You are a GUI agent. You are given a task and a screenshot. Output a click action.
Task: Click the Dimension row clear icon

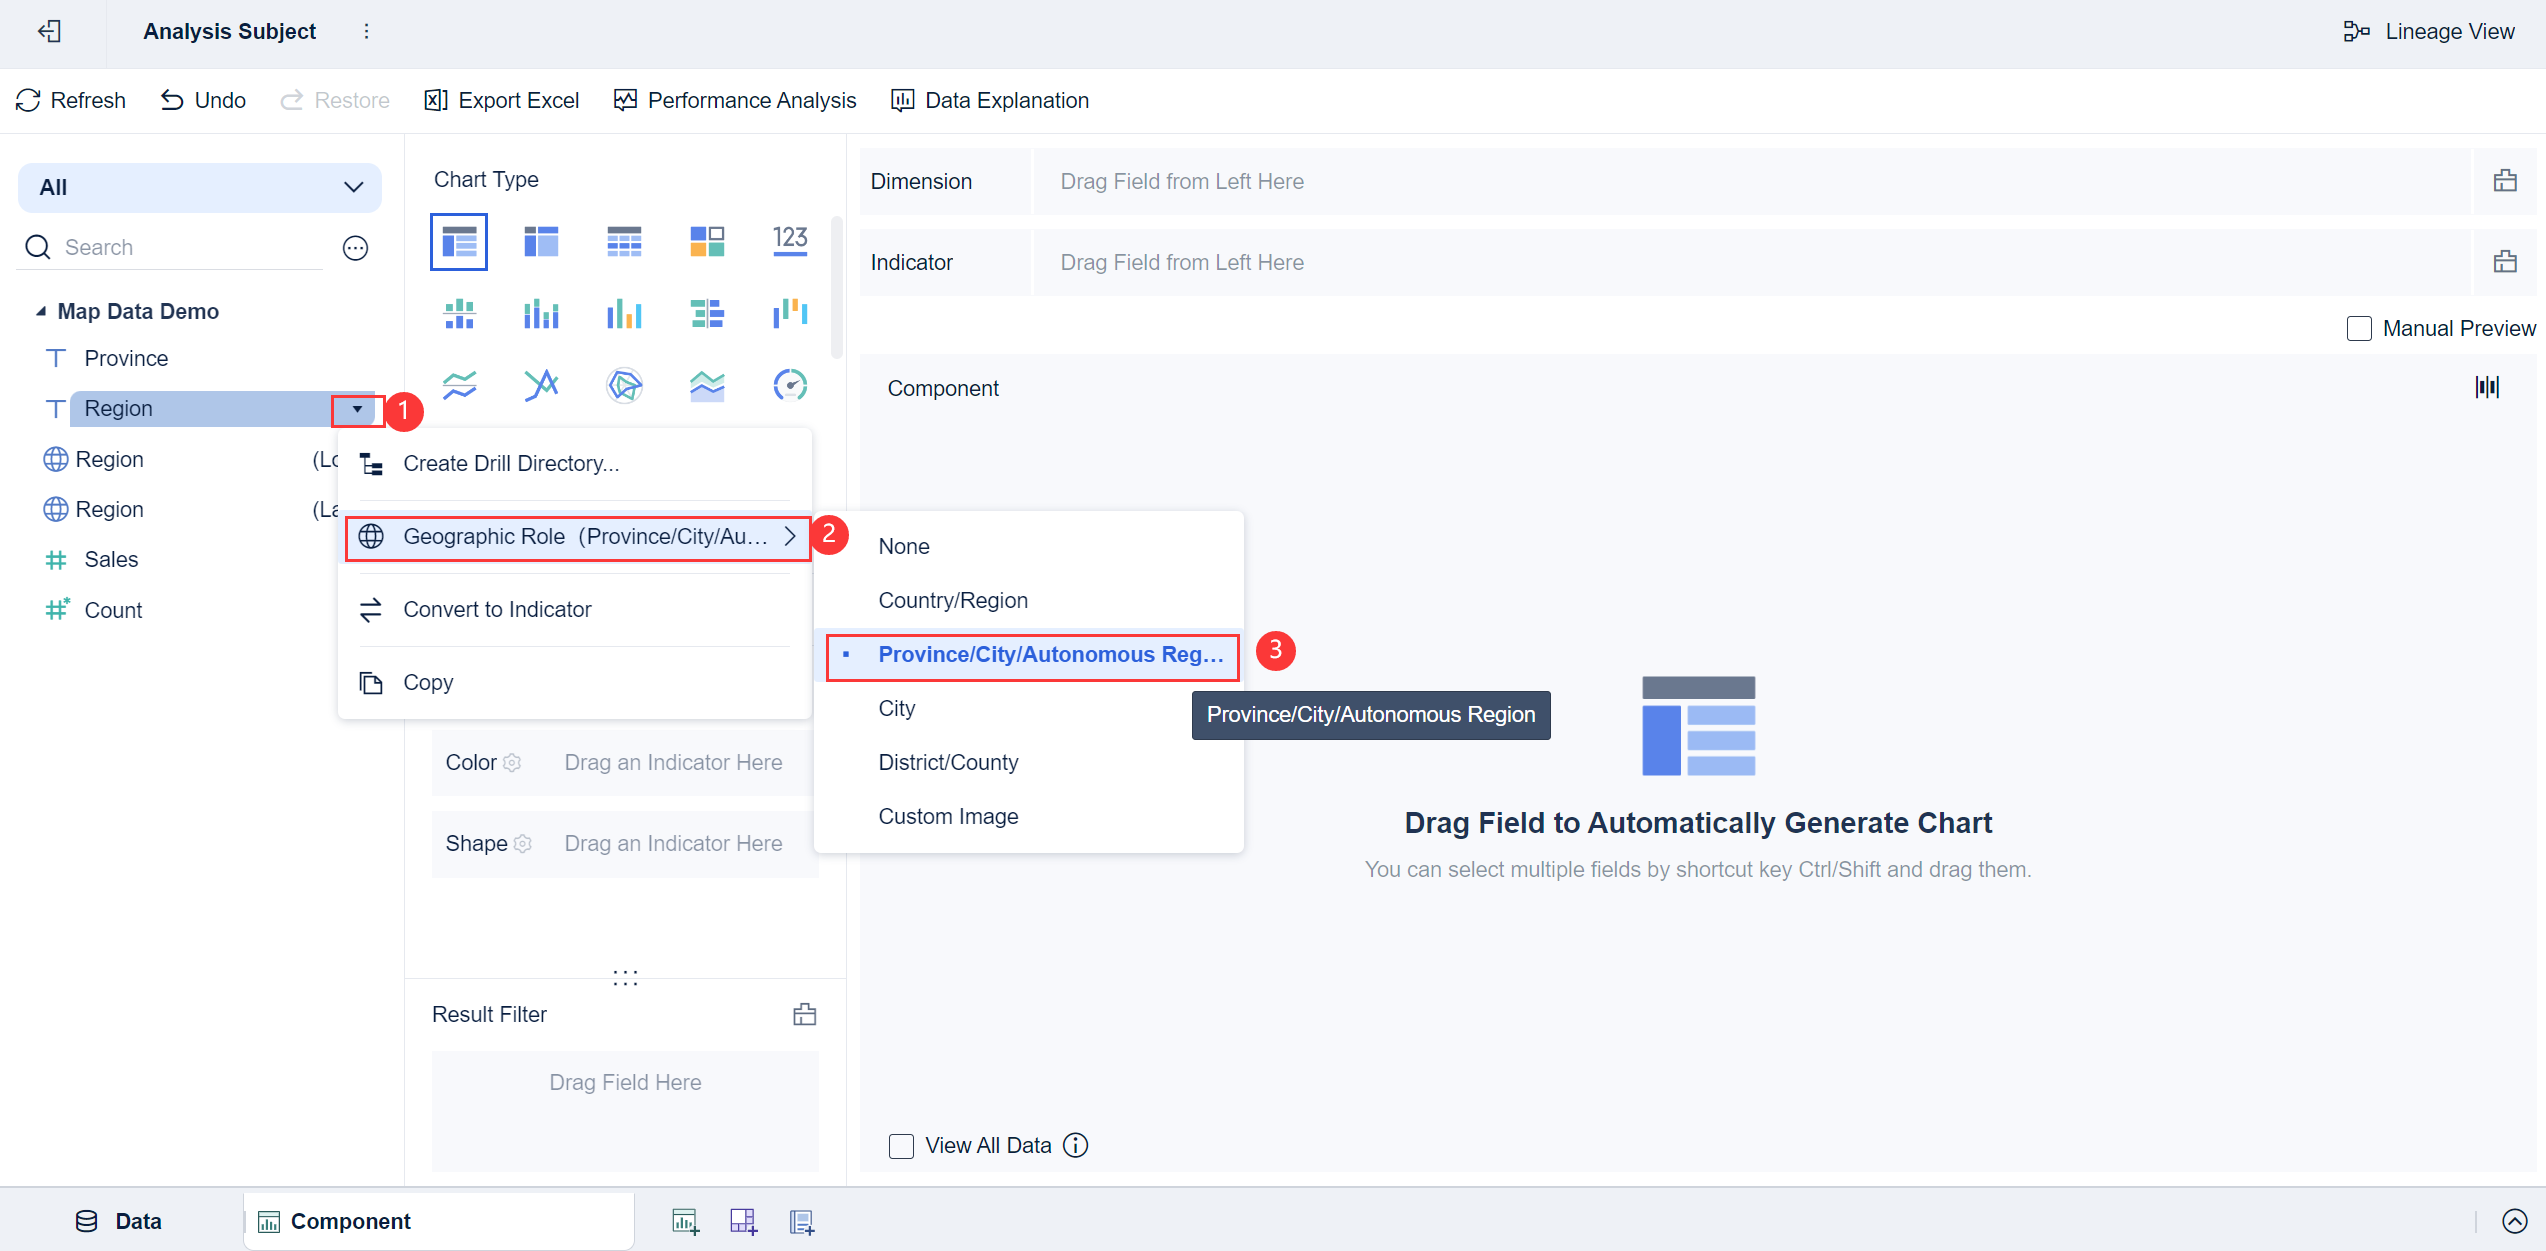coord(2505,181)
